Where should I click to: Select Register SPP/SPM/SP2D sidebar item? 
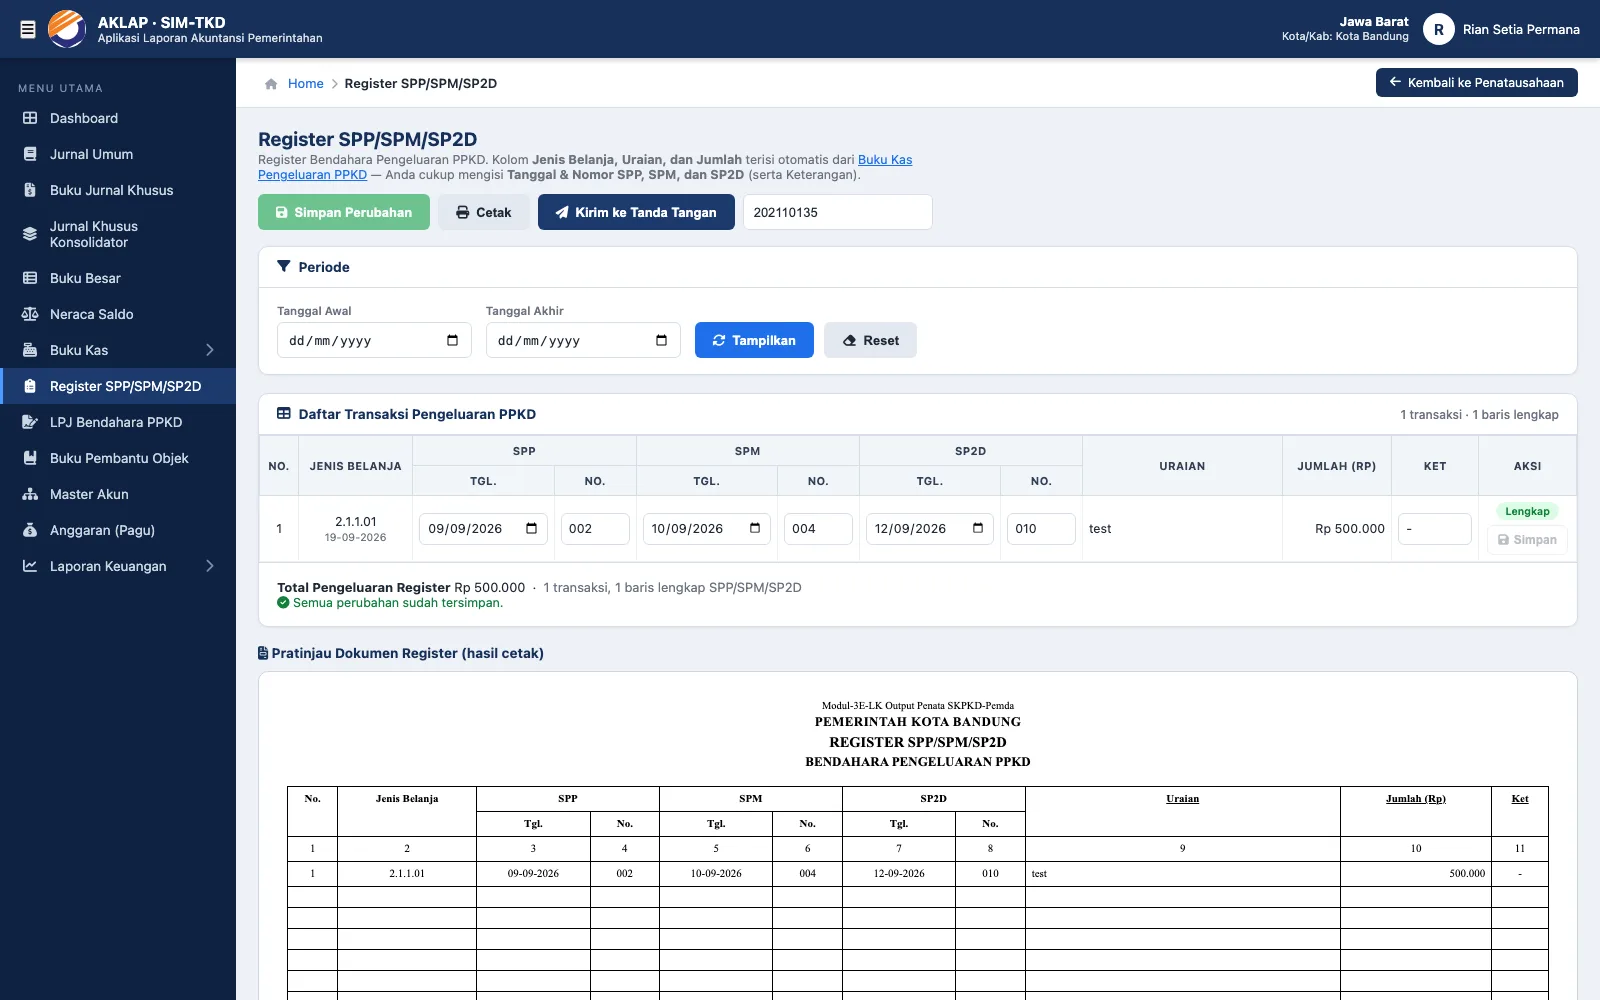coord(118,386)
